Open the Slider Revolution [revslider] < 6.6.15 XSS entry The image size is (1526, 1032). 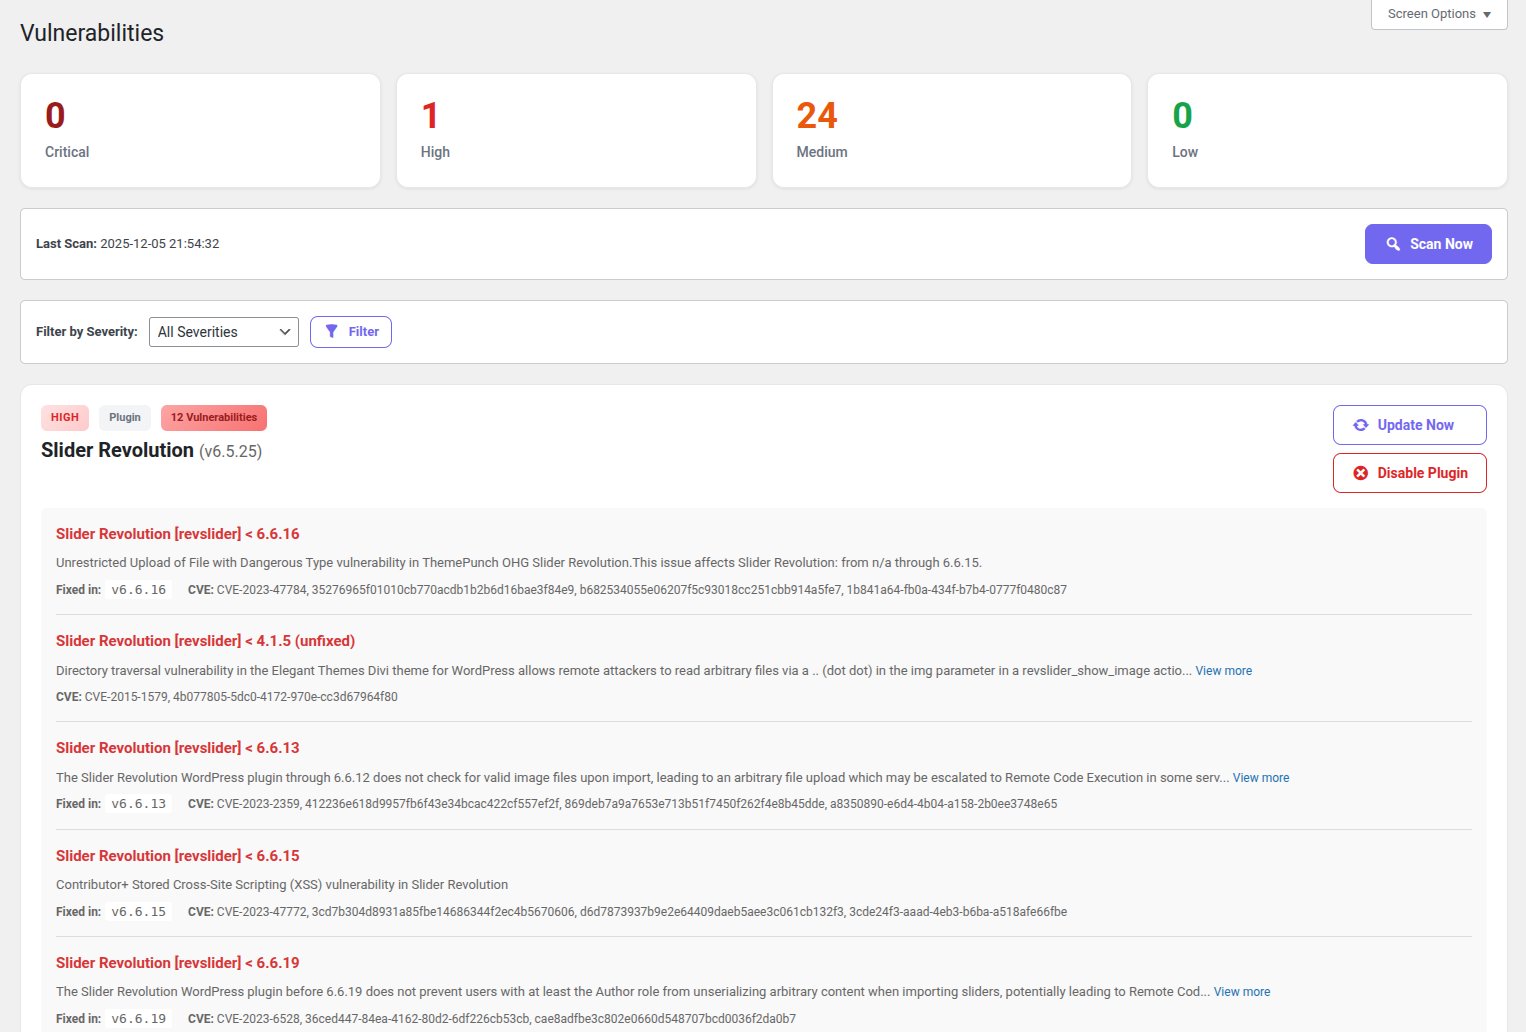[177, 855]
